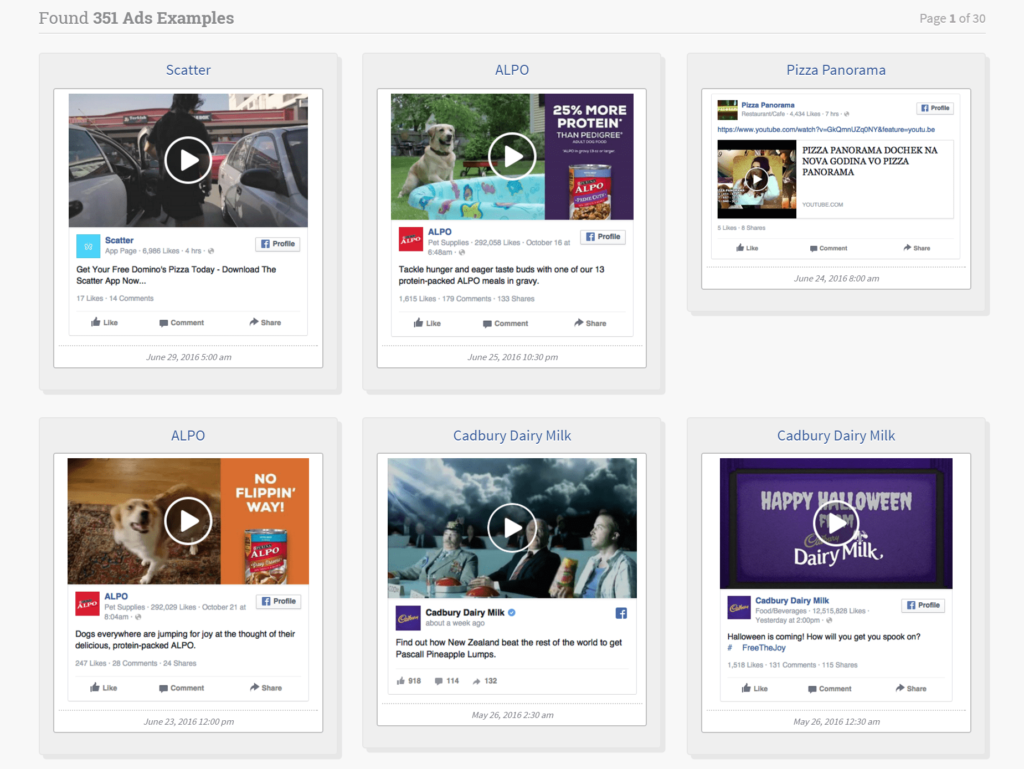
Task: Play the Pizza Panorama YouTube video thumbnail
Action: point(757,179)
